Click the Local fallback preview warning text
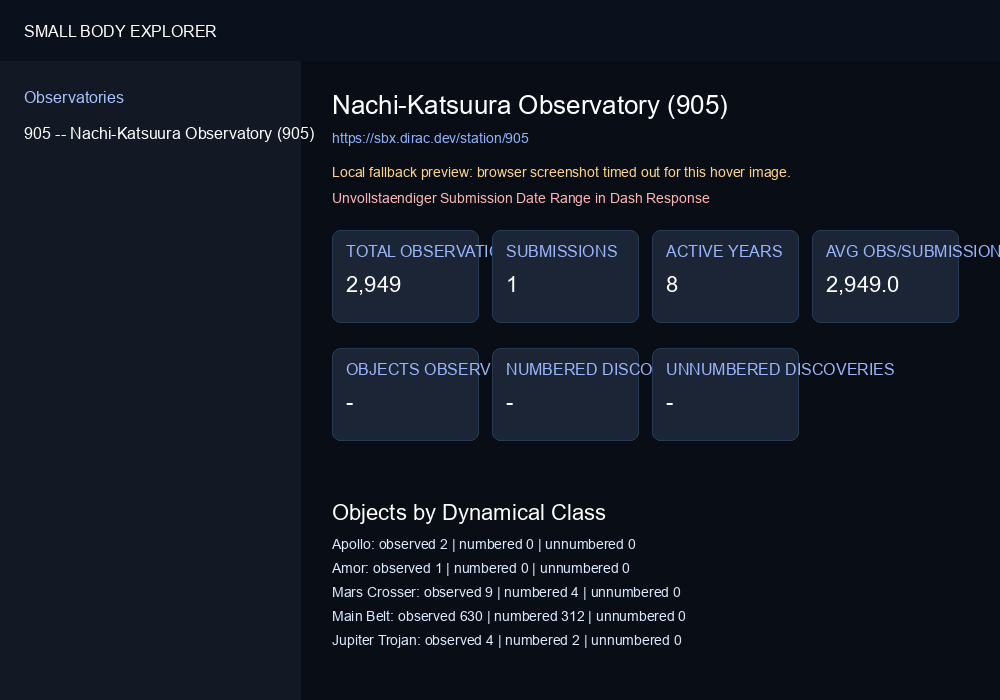 click(x=561, y=172)
